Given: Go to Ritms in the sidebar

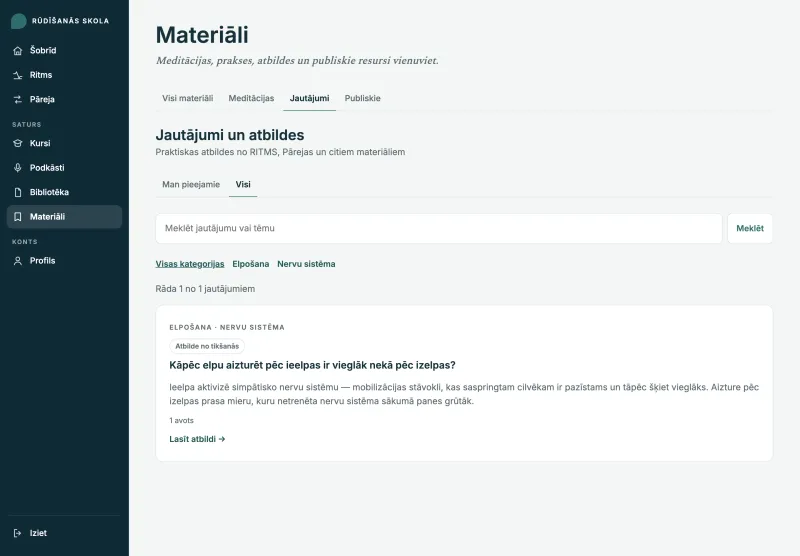Looking at the screenshot, I should pyautogui.click(x=64, y=75).
